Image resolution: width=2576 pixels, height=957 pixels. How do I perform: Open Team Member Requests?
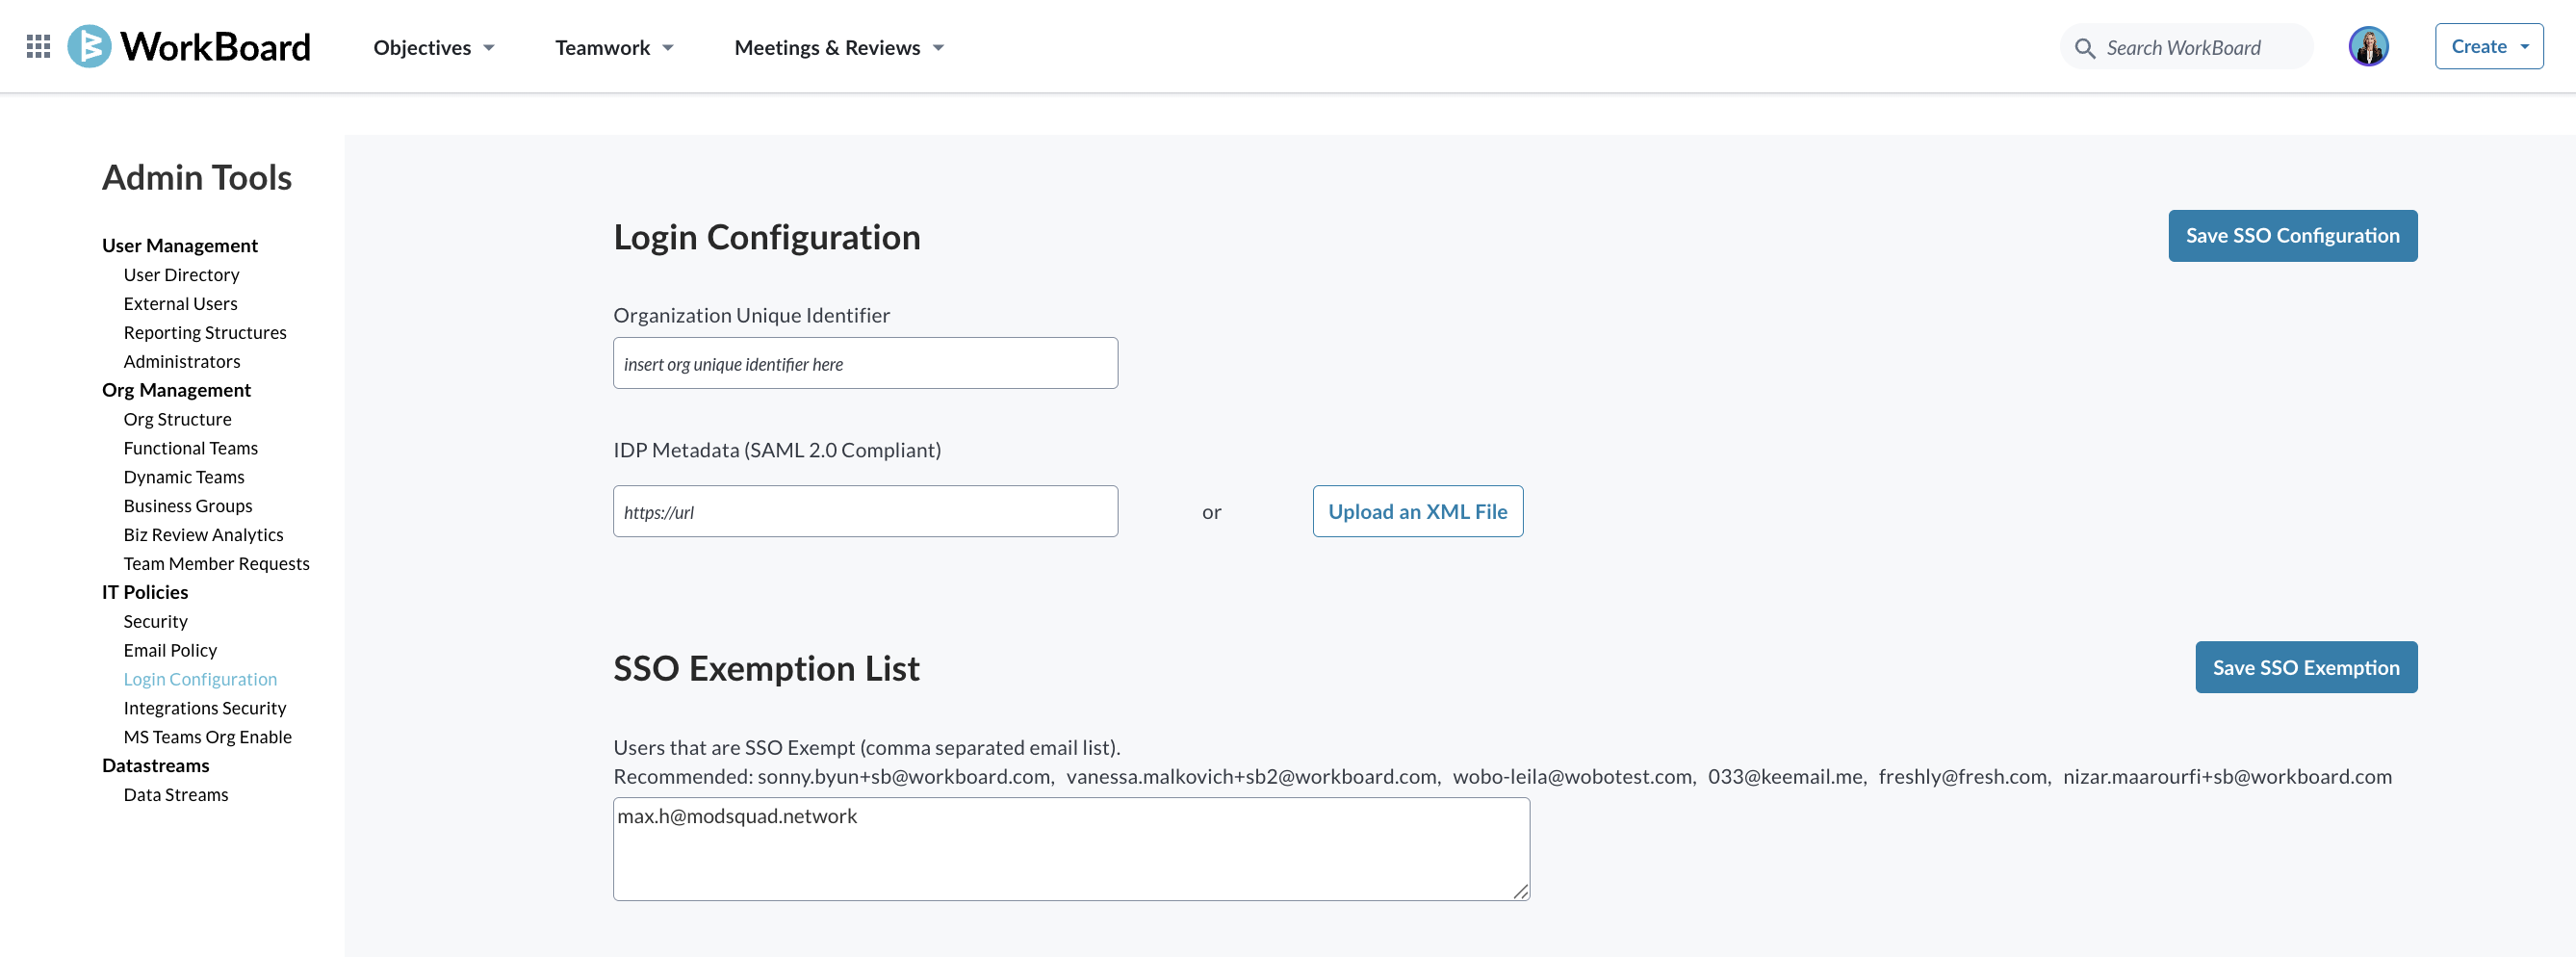point(216,564)
